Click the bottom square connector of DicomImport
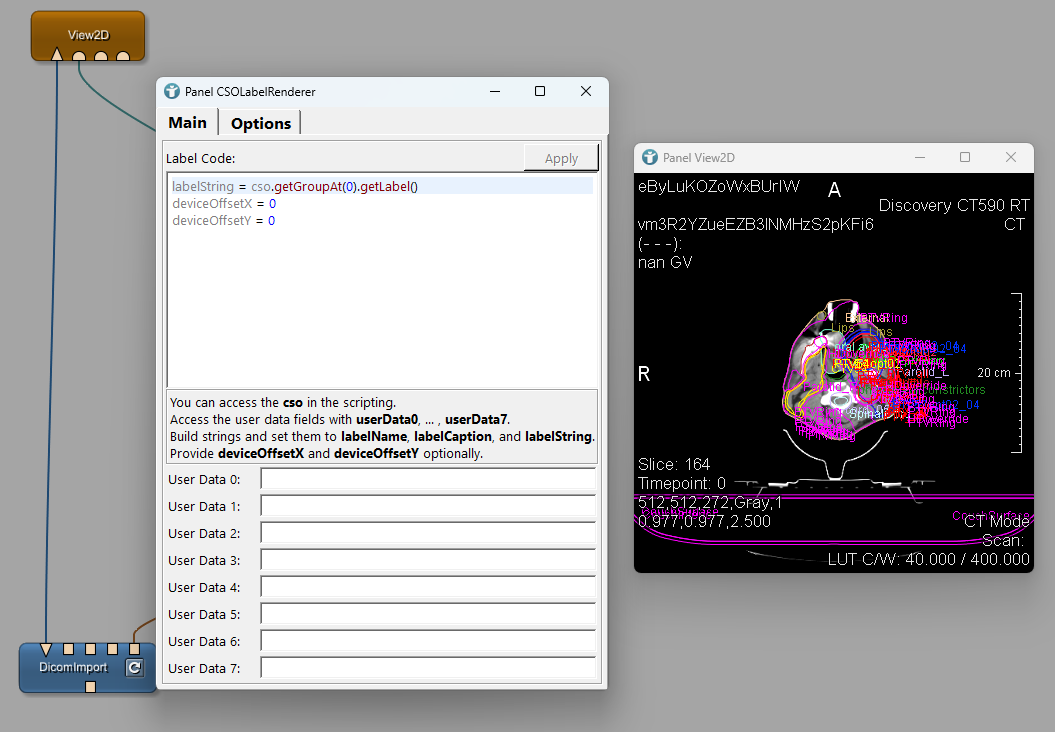Image resolution: width=1055 pixels, height=732 pixels. tap(90, 687)
